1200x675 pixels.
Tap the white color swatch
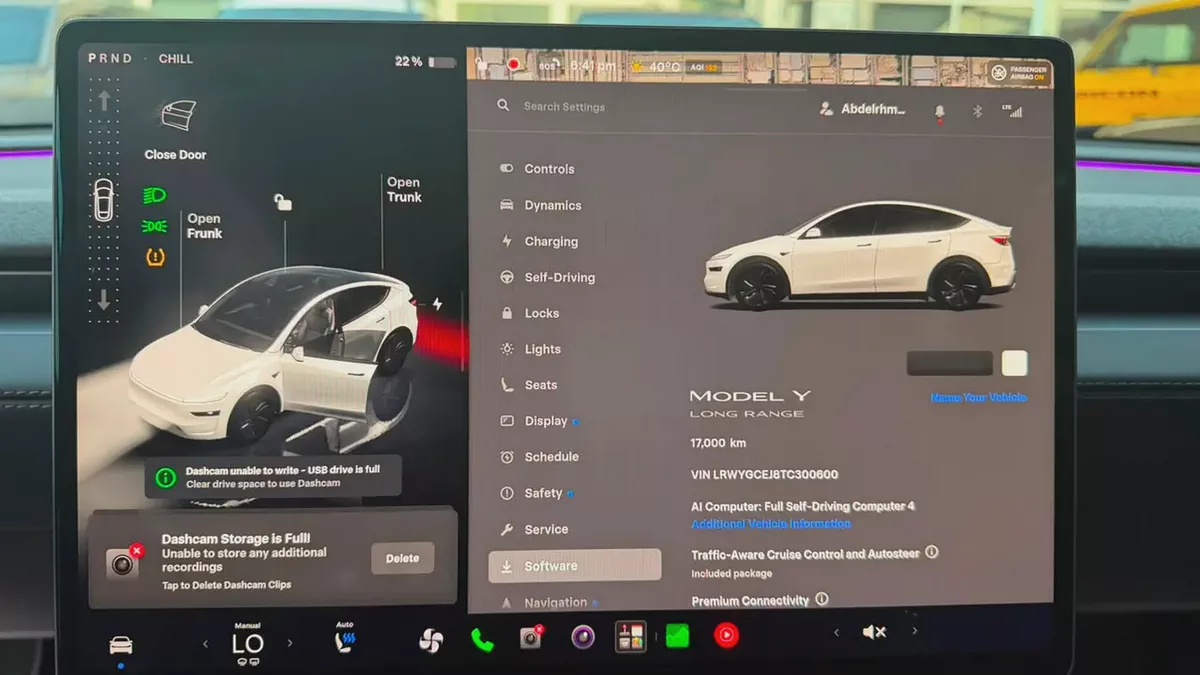pyautogui.click(x=1014, y=363)
